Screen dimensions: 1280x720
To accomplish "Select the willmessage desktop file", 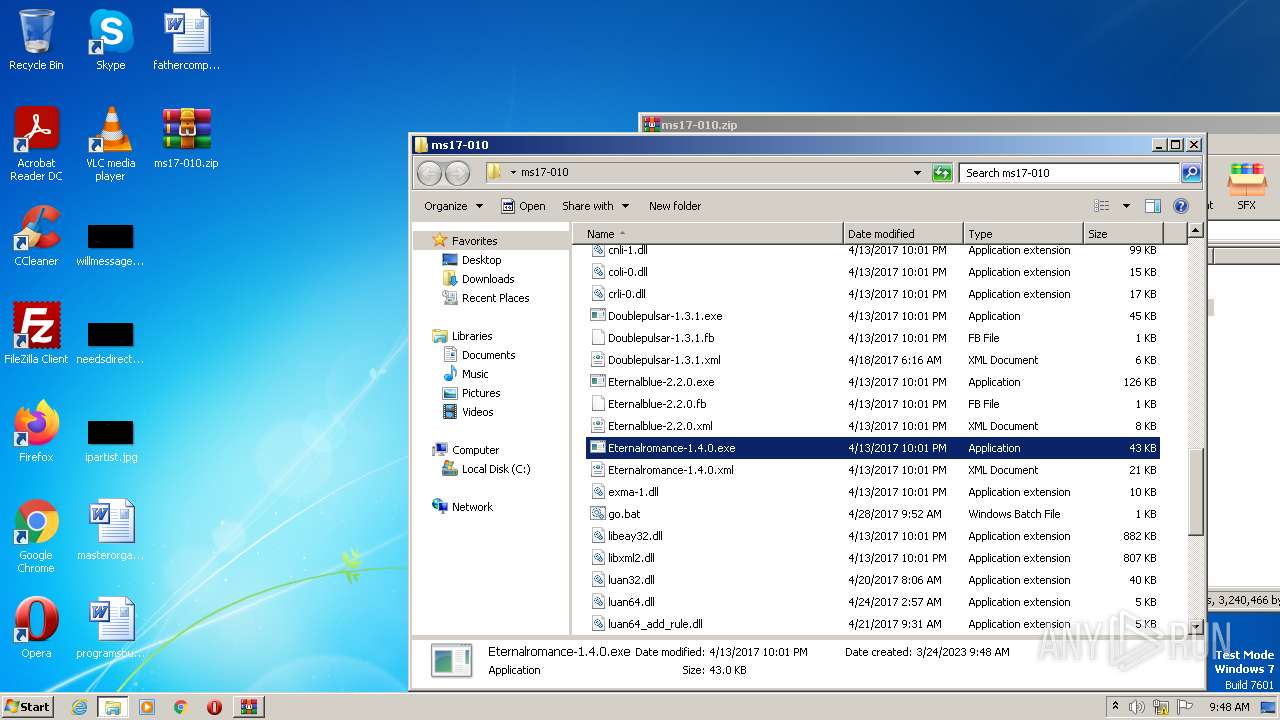I will pyautogui.click(x=110, y=246).
